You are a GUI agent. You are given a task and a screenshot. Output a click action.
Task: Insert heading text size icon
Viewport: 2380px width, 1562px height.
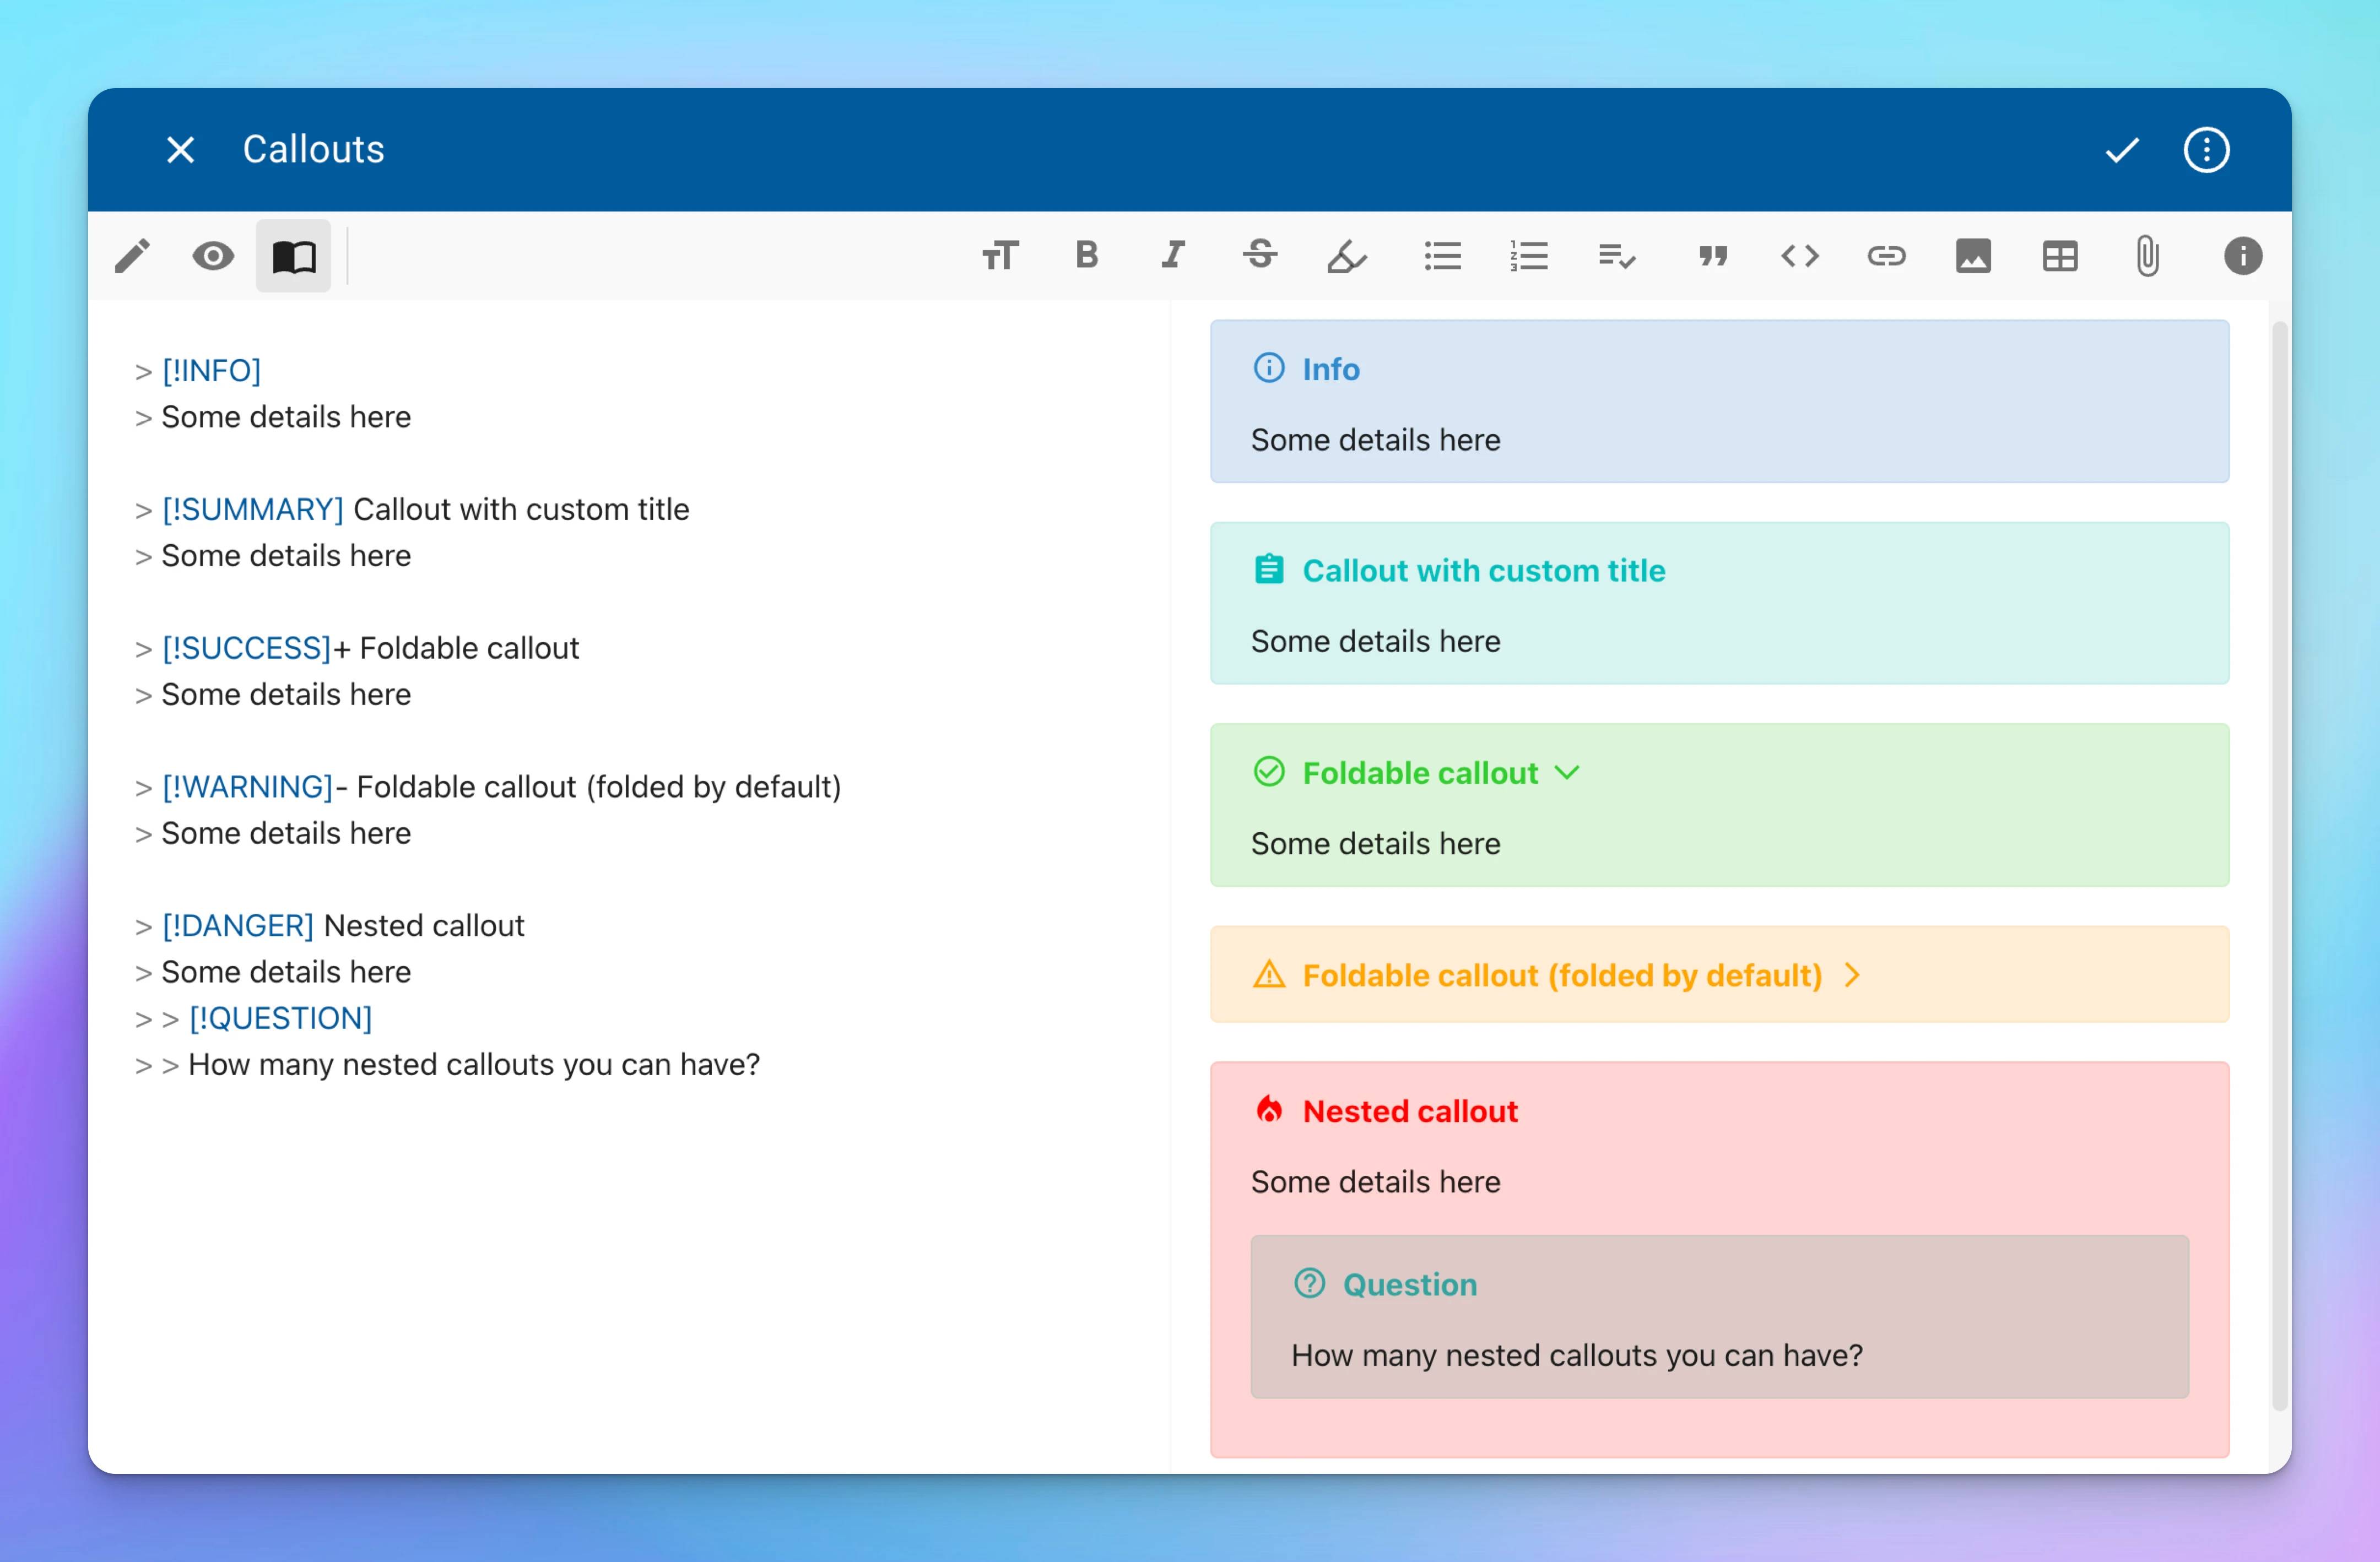(1000, 256)
